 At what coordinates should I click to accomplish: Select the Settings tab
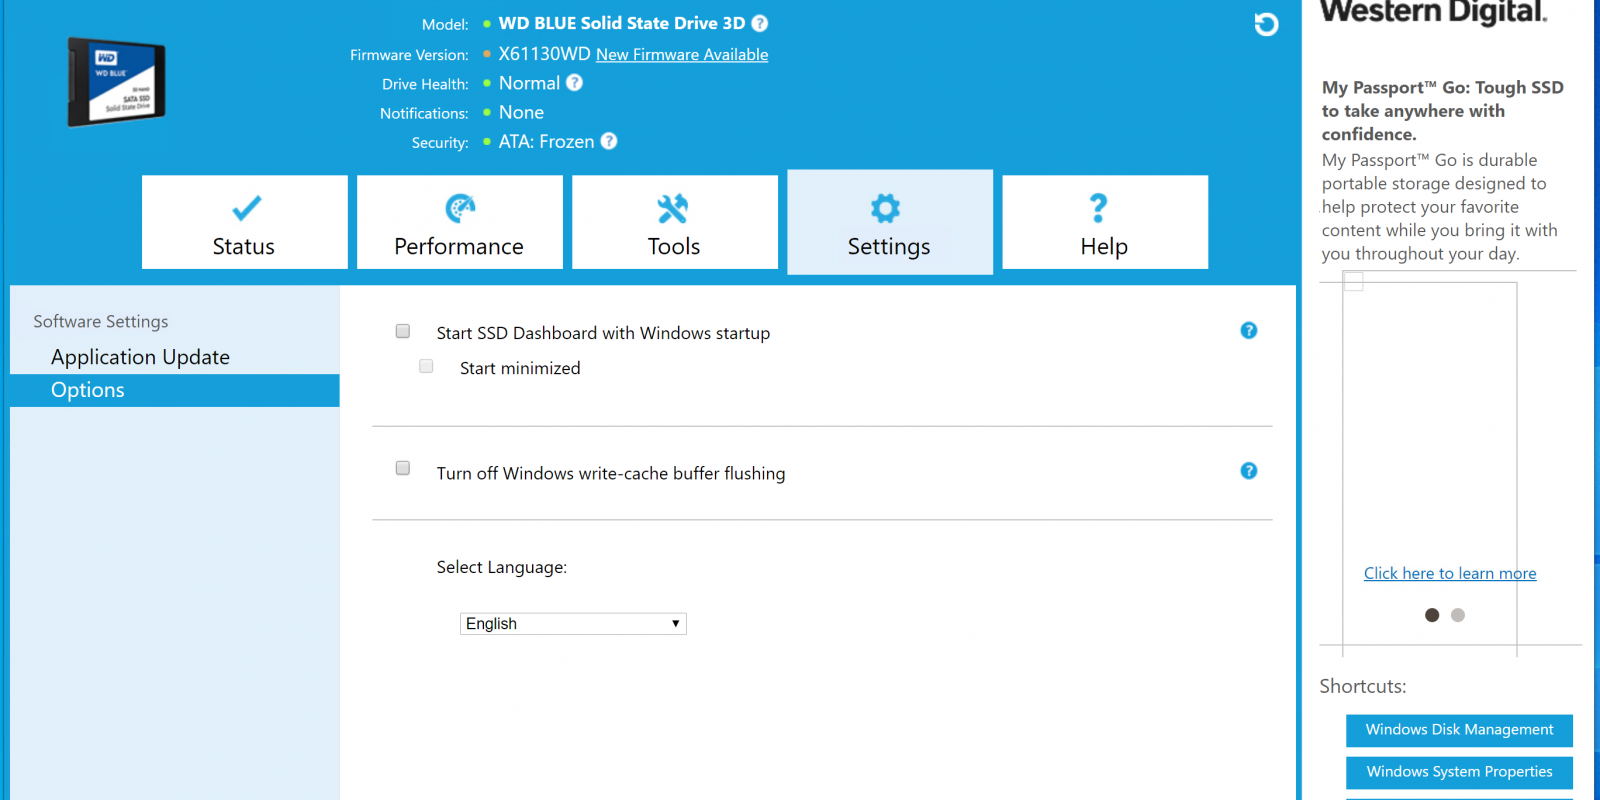coord(890,222)
